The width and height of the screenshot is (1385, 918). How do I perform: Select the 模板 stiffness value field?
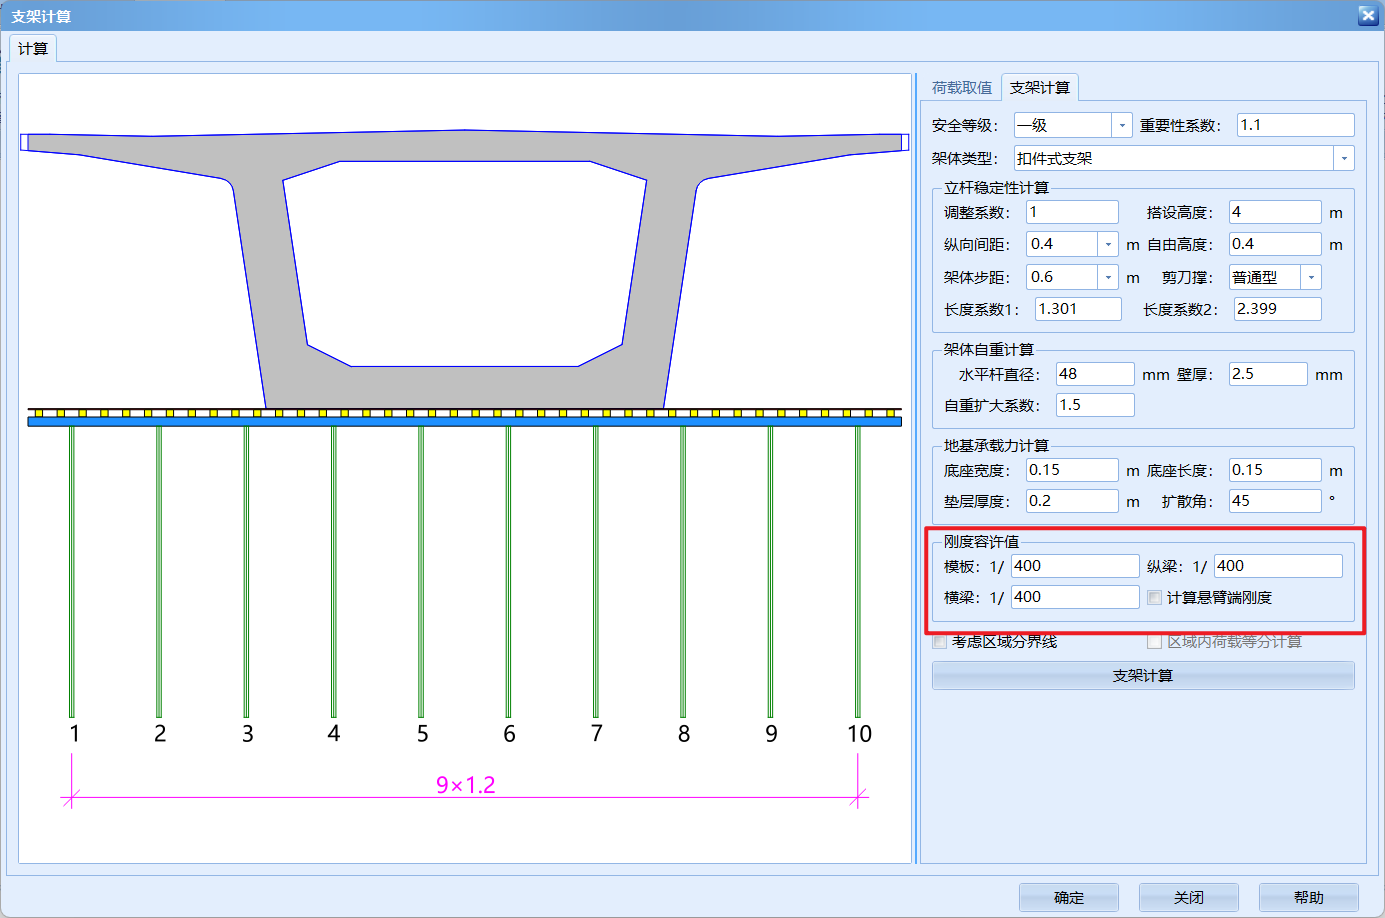pyautogui.click(x=1074, y=566)
